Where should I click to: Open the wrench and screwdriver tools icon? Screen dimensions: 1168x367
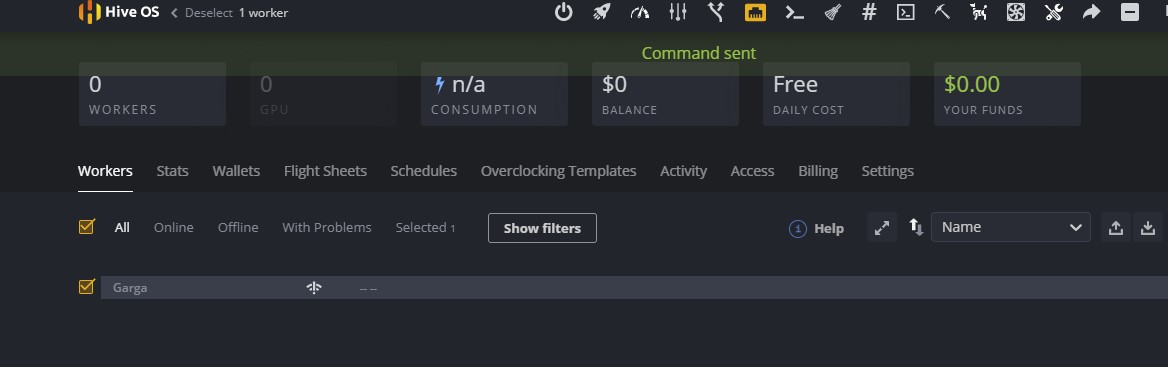coord(1053,12)
